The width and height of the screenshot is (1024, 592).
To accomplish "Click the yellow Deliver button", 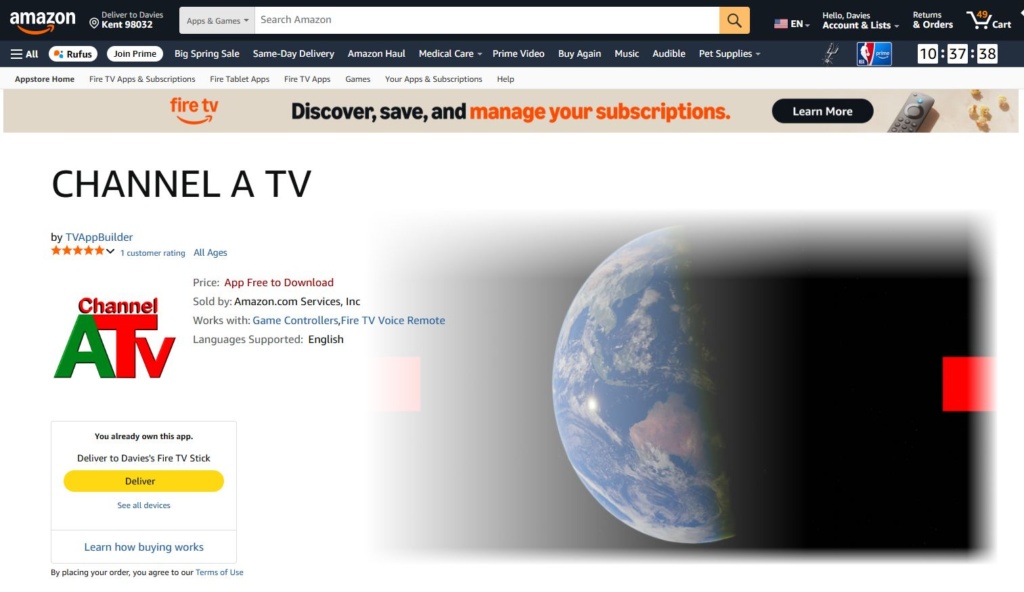I will click(144, 481).
